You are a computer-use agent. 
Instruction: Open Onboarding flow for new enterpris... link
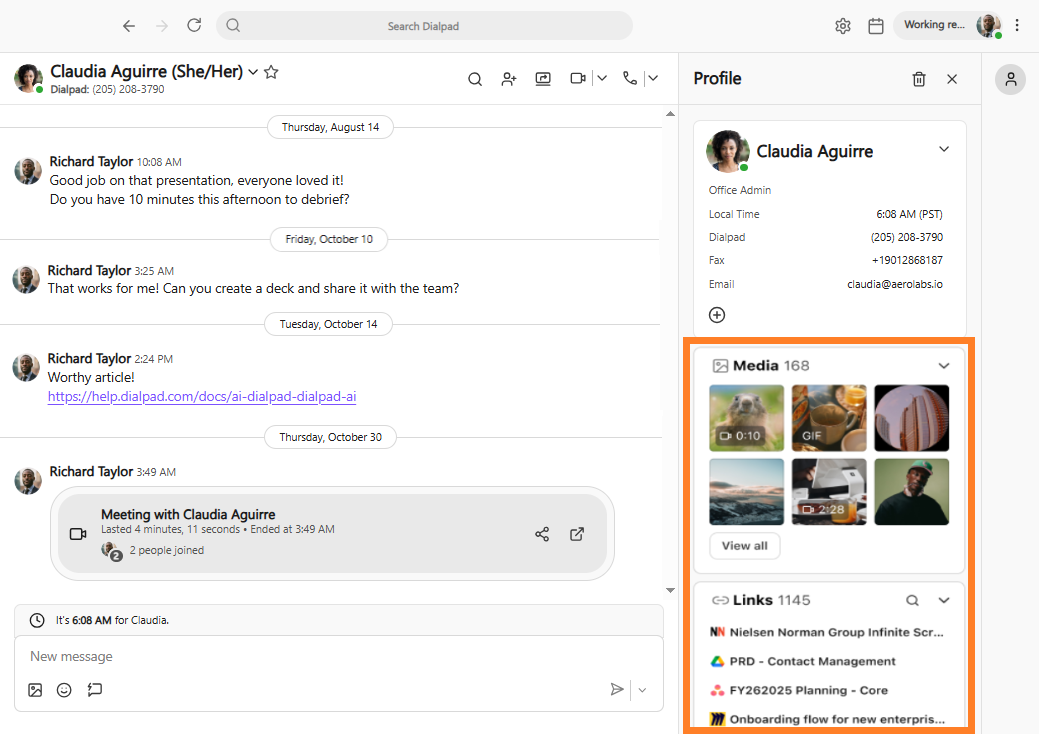[827, 719]
